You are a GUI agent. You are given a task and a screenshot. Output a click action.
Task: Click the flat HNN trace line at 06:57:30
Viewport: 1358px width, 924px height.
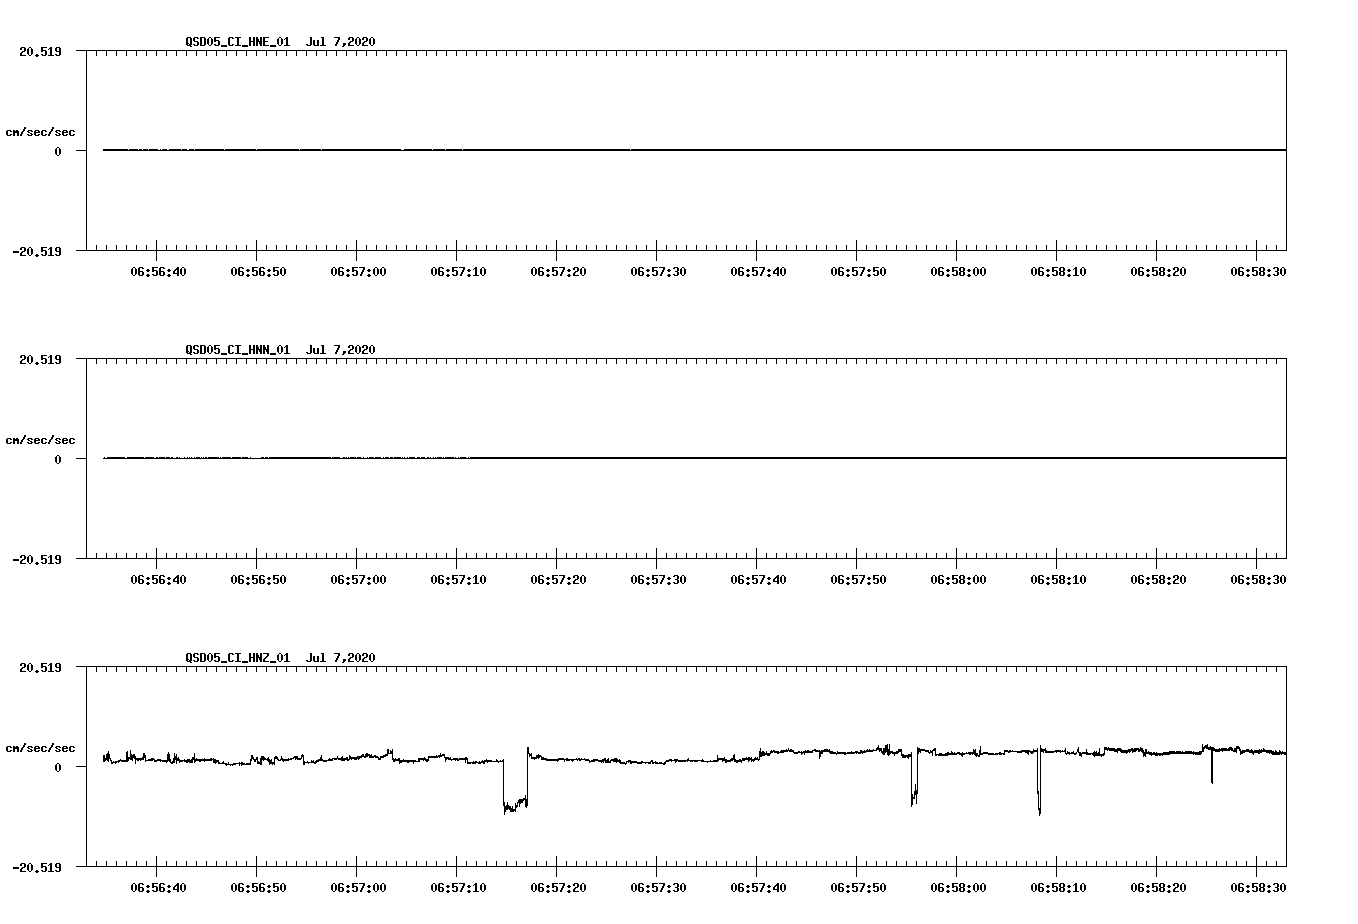click(x=658, y=458)
